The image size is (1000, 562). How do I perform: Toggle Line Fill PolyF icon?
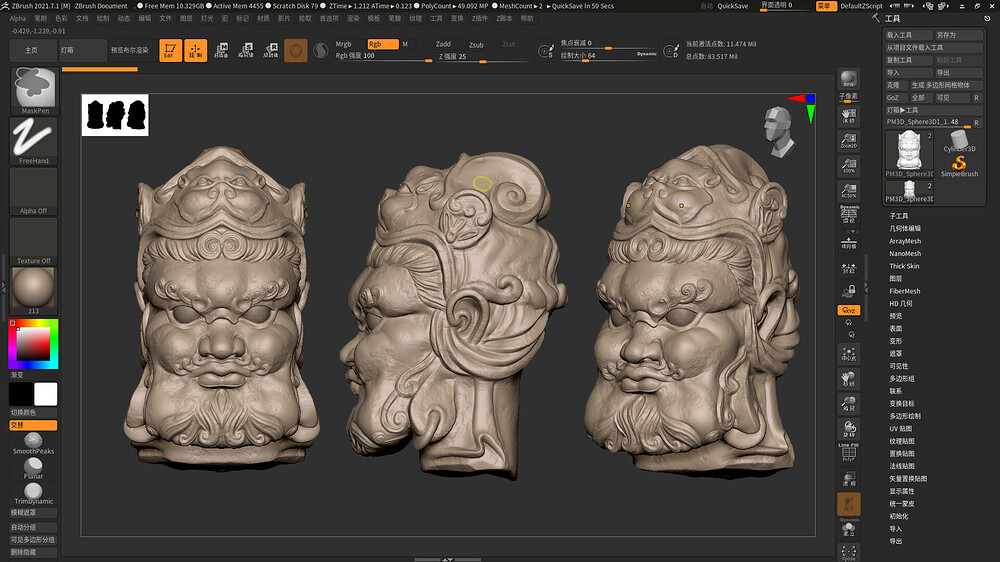coord(849,453)
